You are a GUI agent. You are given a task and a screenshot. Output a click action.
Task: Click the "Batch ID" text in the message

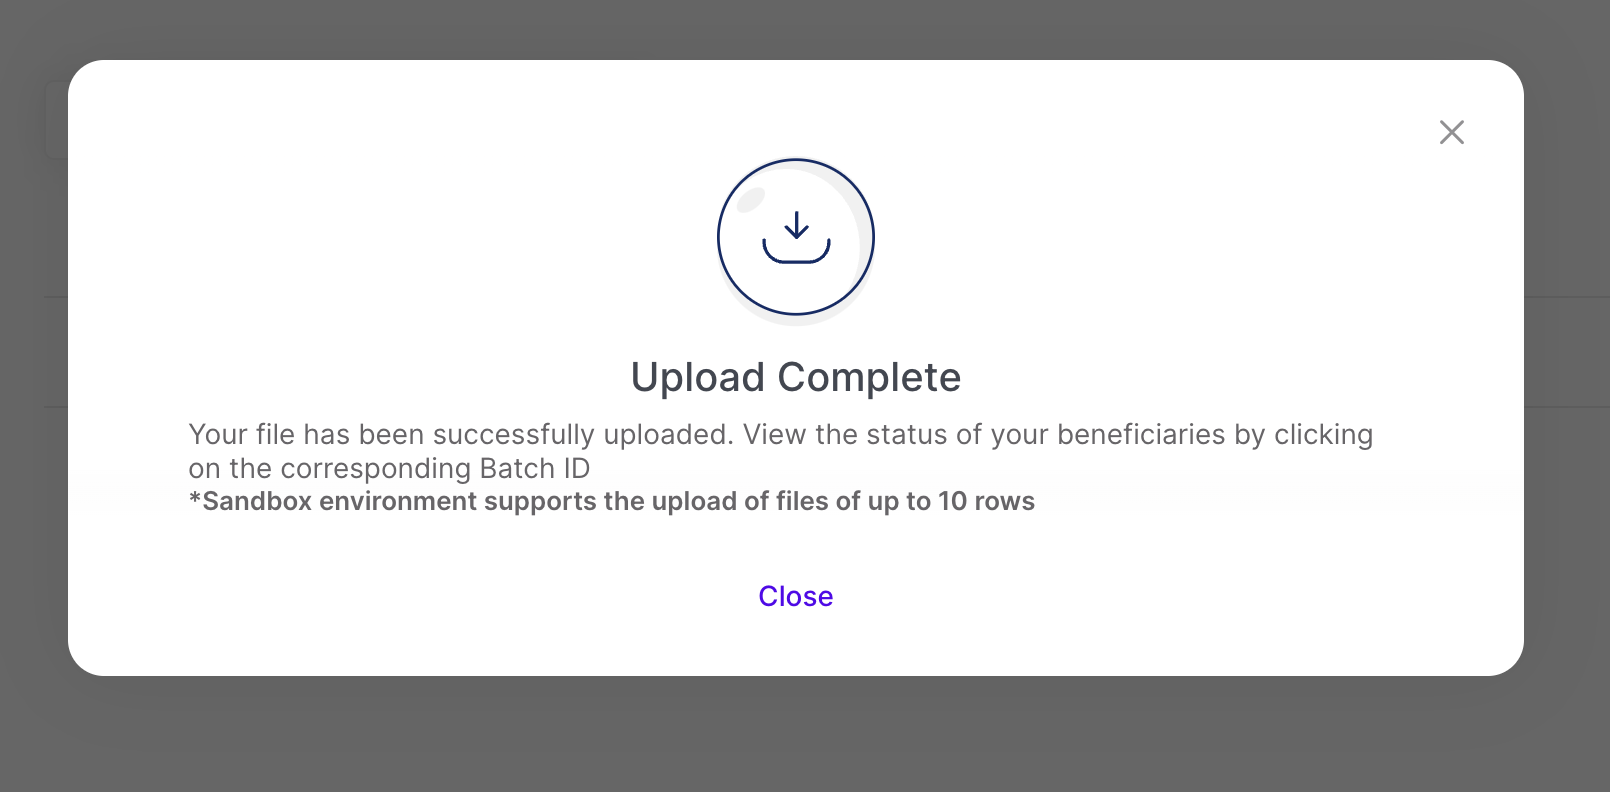pyautogui.click(x=535, y=469)
